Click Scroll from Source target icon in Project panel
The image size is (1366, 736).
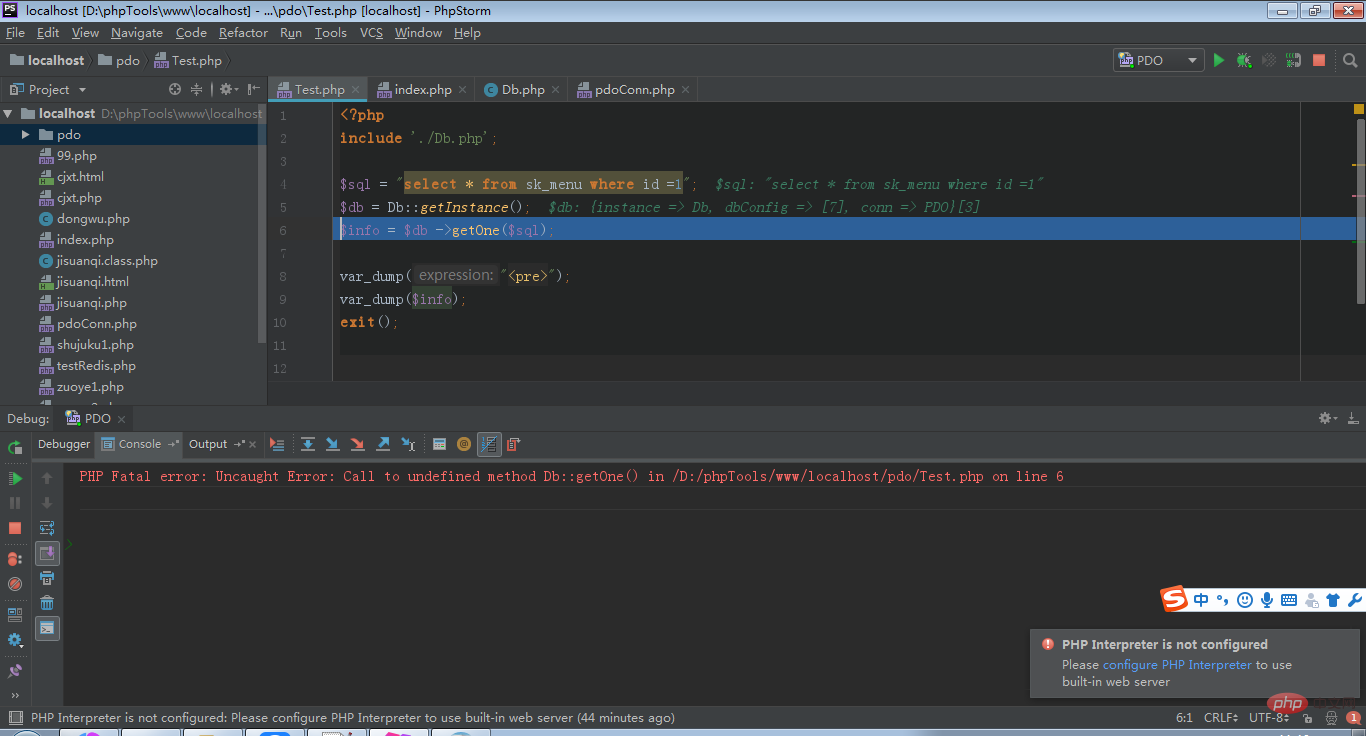pyautogui.click(x=173, y=89)
